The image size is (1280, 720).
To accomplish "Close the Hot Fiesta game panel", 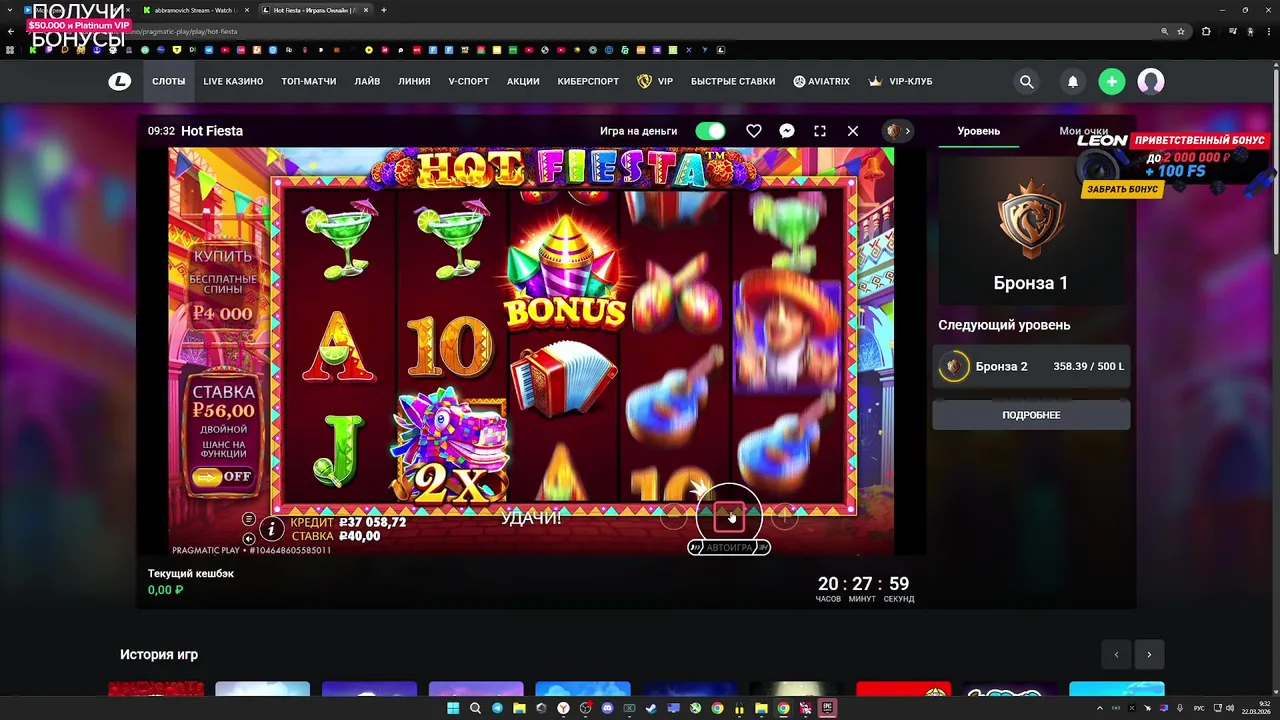I will click(x=853, y=131).
